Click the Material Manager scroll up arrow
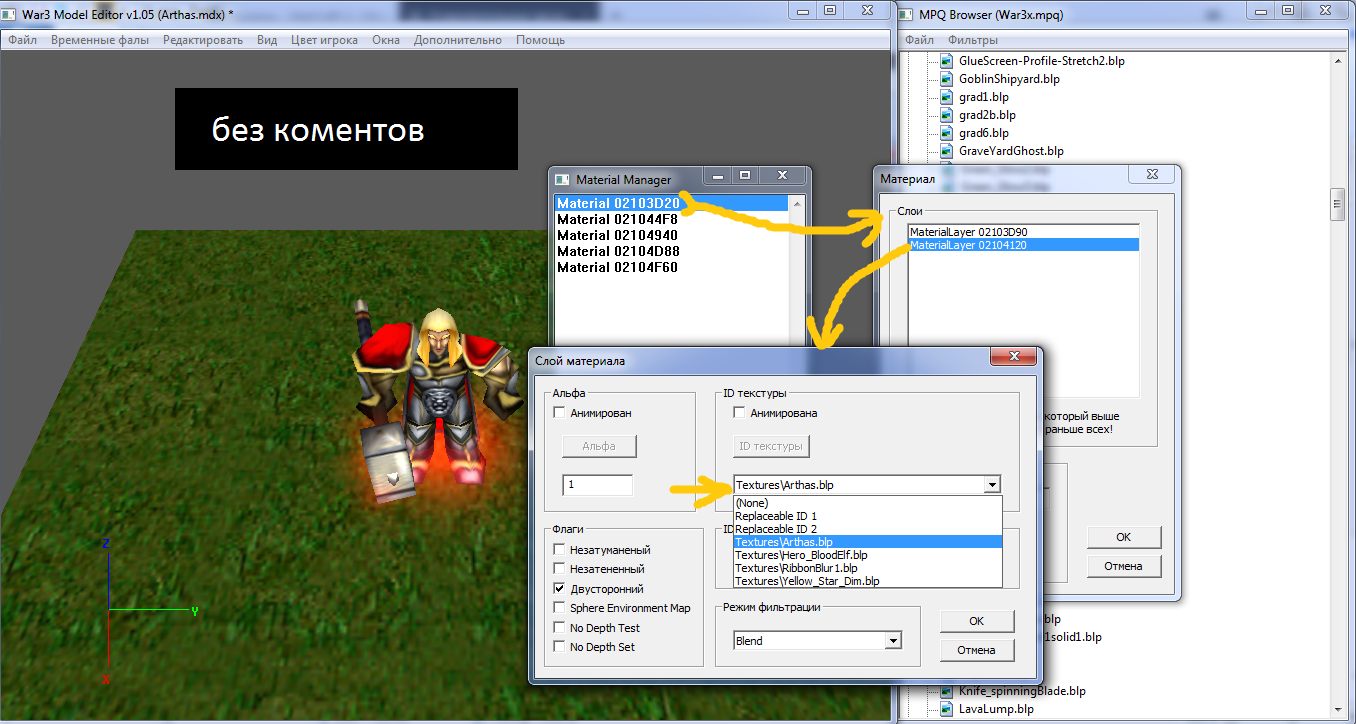Image resolution: width=1356 pixels, height=724 pixels. tap(797, 204)
